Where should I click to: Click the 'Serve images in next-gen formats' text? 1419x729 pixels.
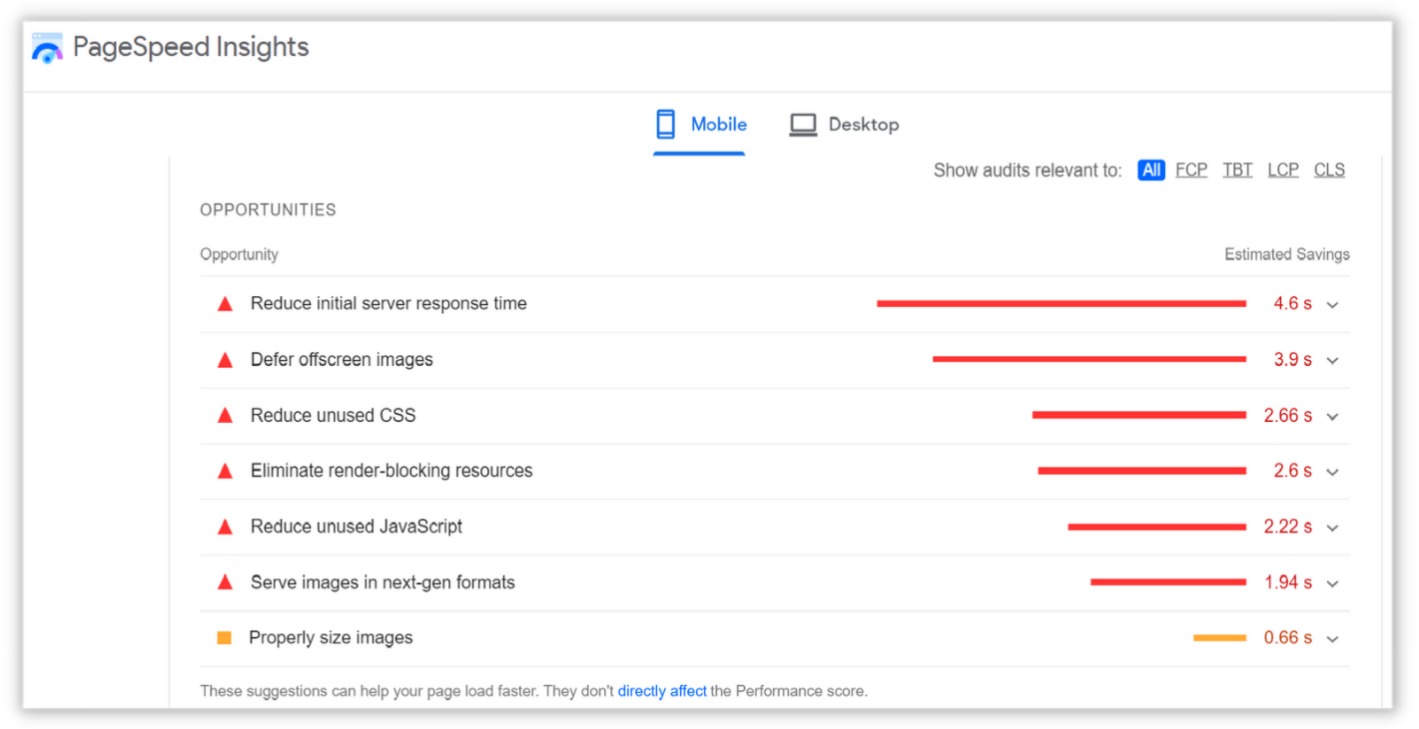pyautogui.click(x=382, y=582)
